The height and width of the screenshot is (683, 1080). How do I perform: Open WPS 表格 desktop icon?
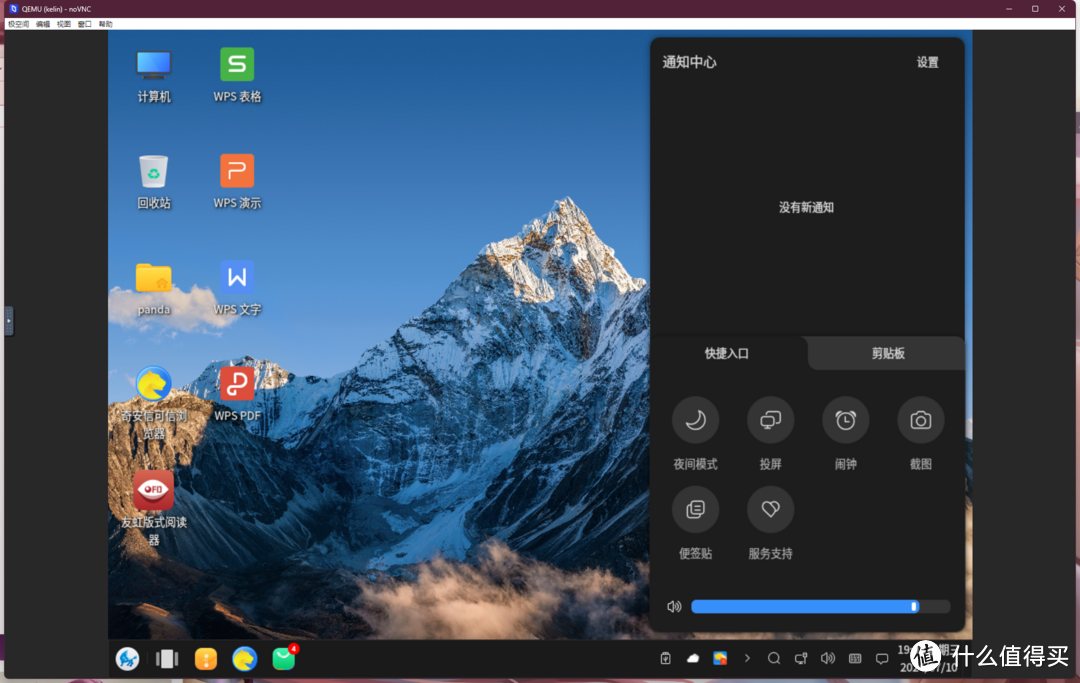click(x=237, y=66)
